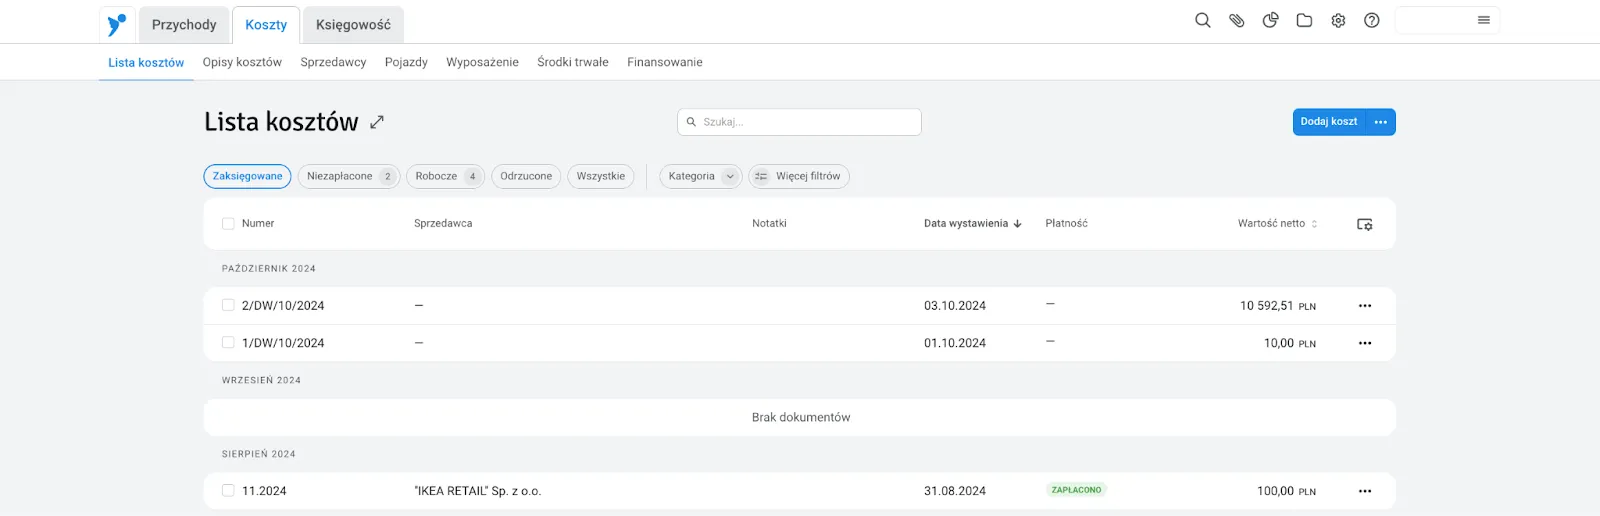
Task: Expand the Kategoria filter dropdown
Action: 700,177
